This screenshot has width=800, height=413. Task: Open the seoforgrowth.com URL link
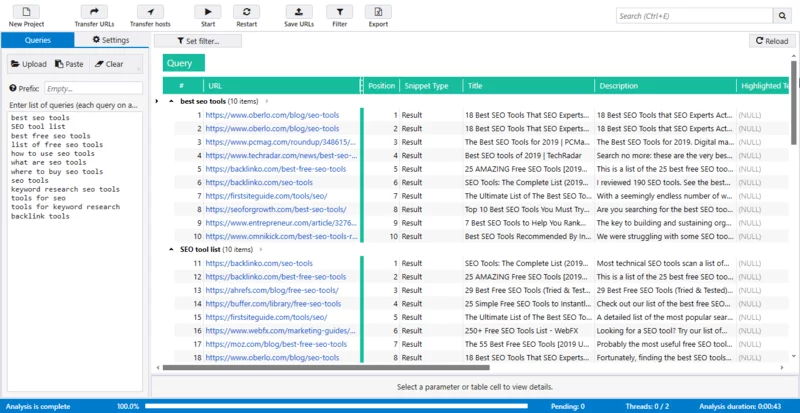pyautogui.click(x=276, y=209)
